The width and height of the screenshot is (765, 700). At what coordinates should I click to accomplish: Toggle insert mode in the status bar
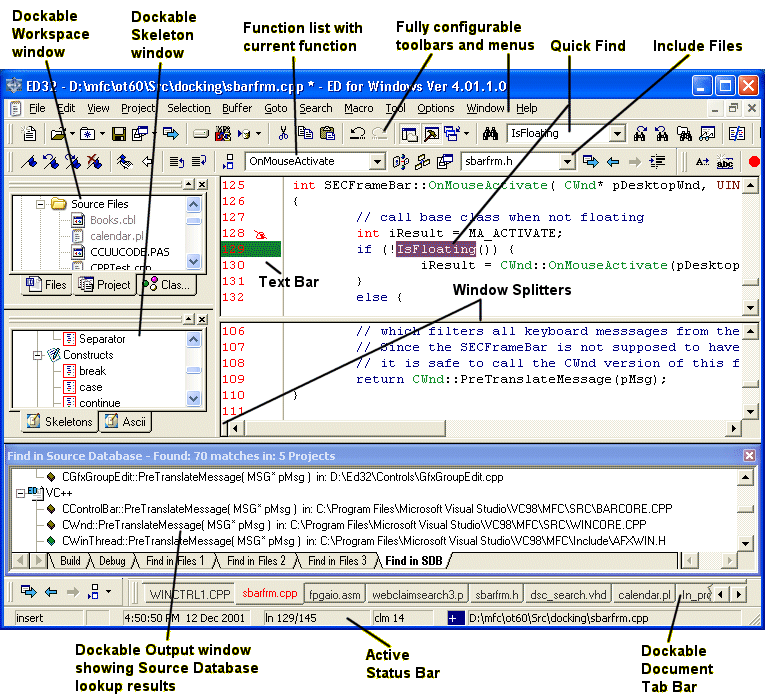point(49,618)
